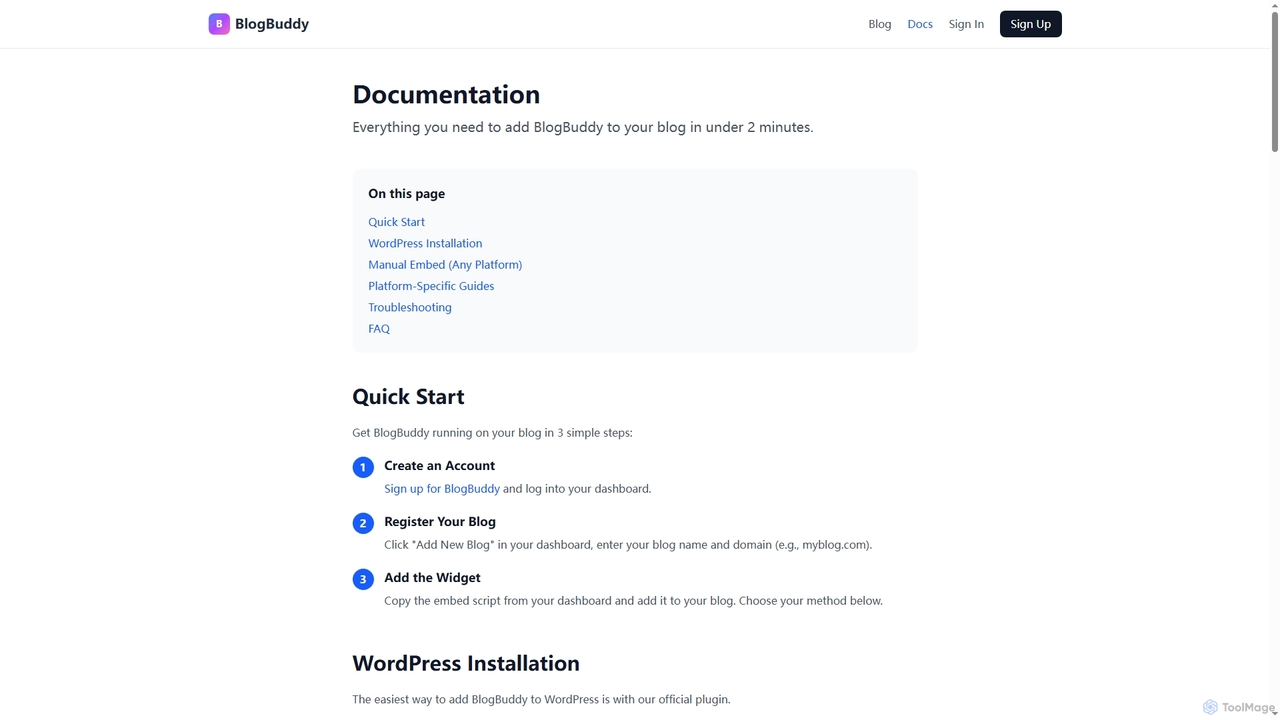
Task: Click step 3 number badge
Action: [363, 579]
